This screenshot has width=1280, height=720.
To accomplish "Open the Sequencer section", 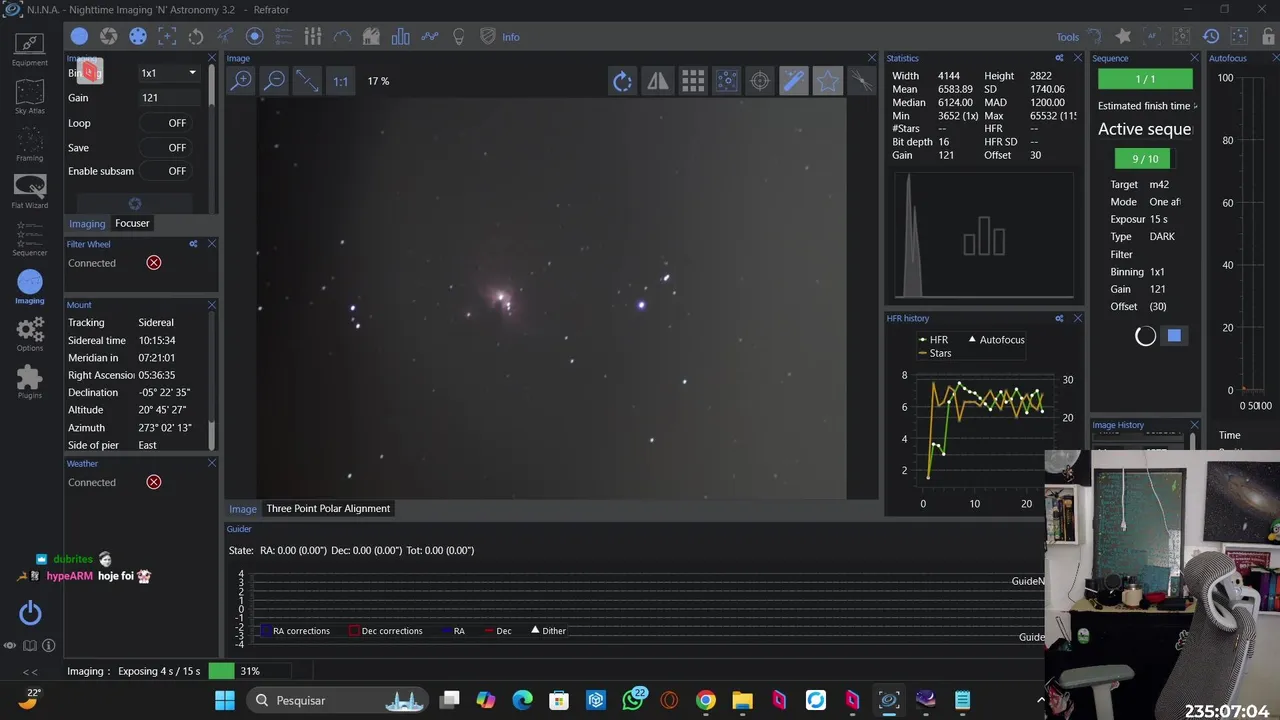I will 29,239.
